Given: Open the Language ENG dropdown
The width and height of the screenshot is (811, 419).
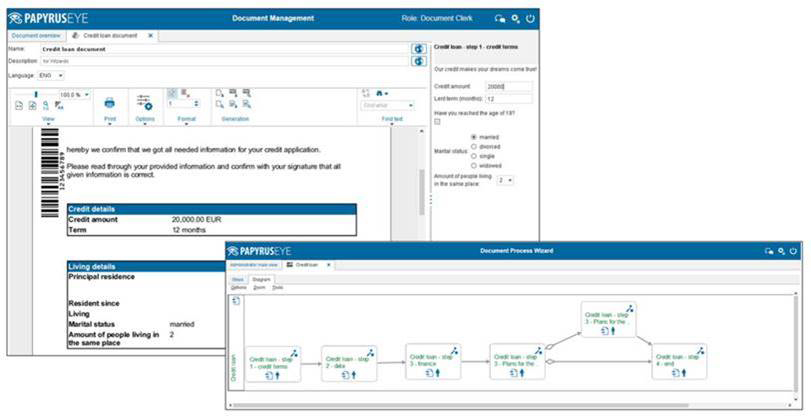Looking at the screenshot, I should [x=51, y=76].
